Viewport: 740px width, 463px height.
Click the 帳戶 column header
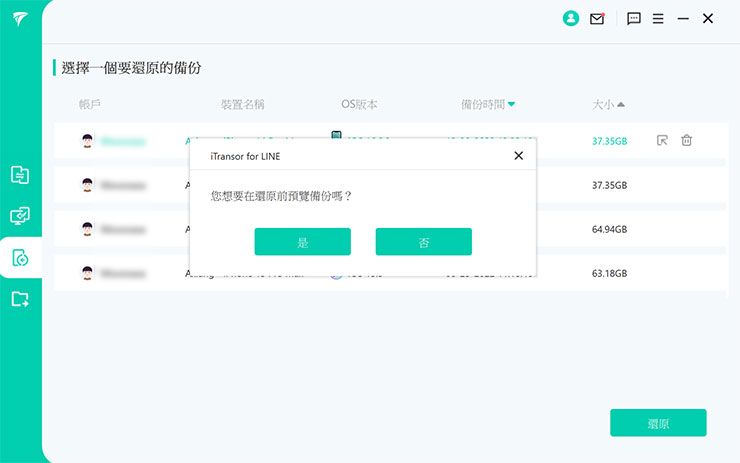pyautogui.click(x=90, y=104)
